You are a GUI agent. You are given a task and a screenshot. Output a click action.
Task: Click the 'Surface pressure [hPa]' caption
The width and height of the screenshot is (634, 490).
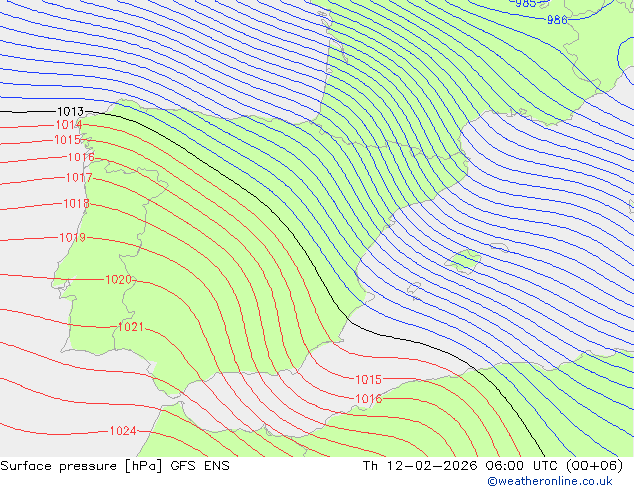click(x=81, y=466)
